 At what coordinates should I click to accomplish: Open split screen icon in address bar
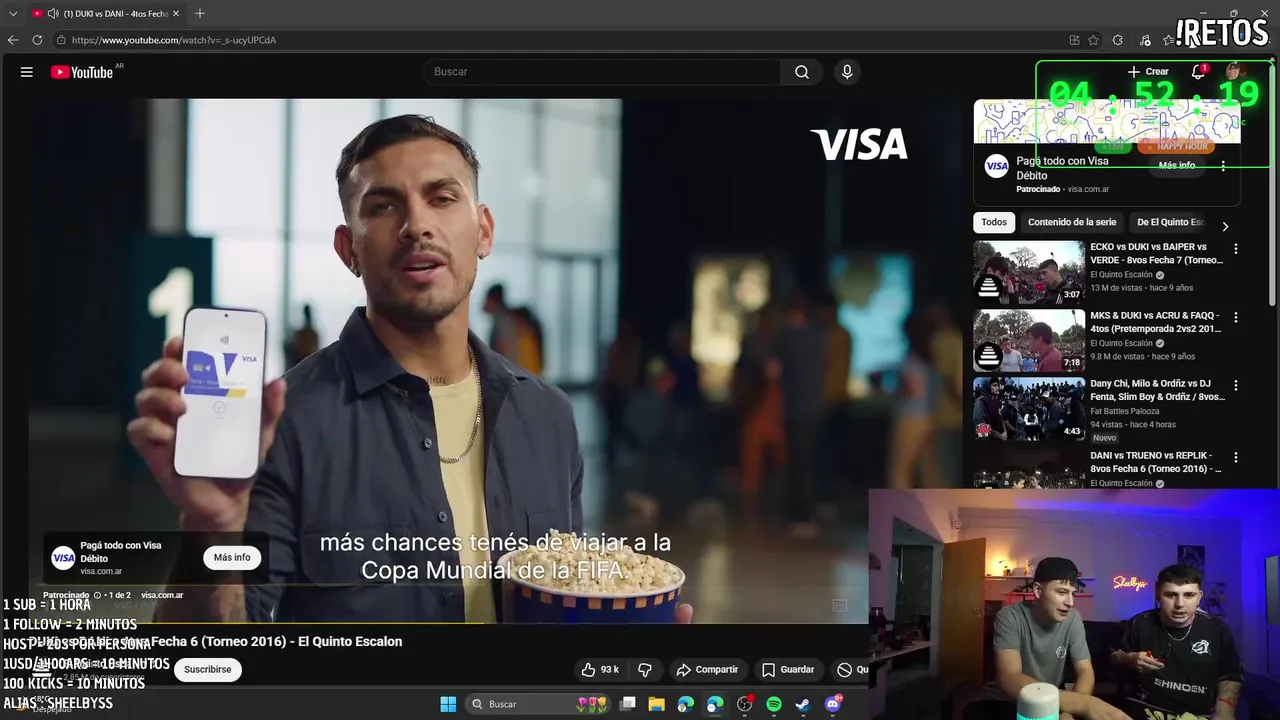pos(1074,40)
